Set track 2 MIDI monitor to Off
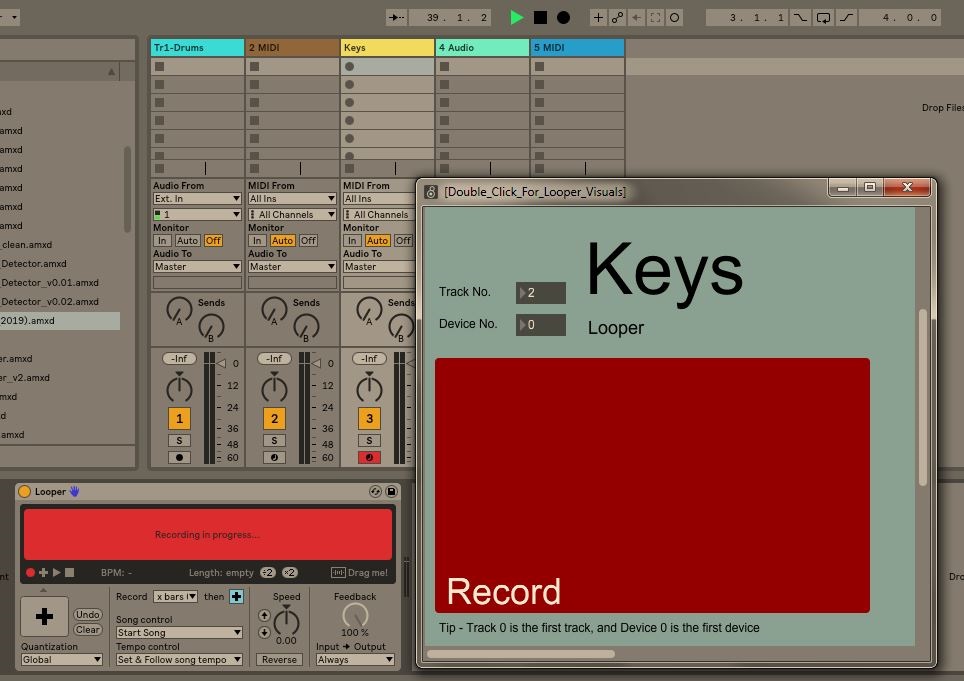This screenshot has height=681, width=964. coord(308,240)
